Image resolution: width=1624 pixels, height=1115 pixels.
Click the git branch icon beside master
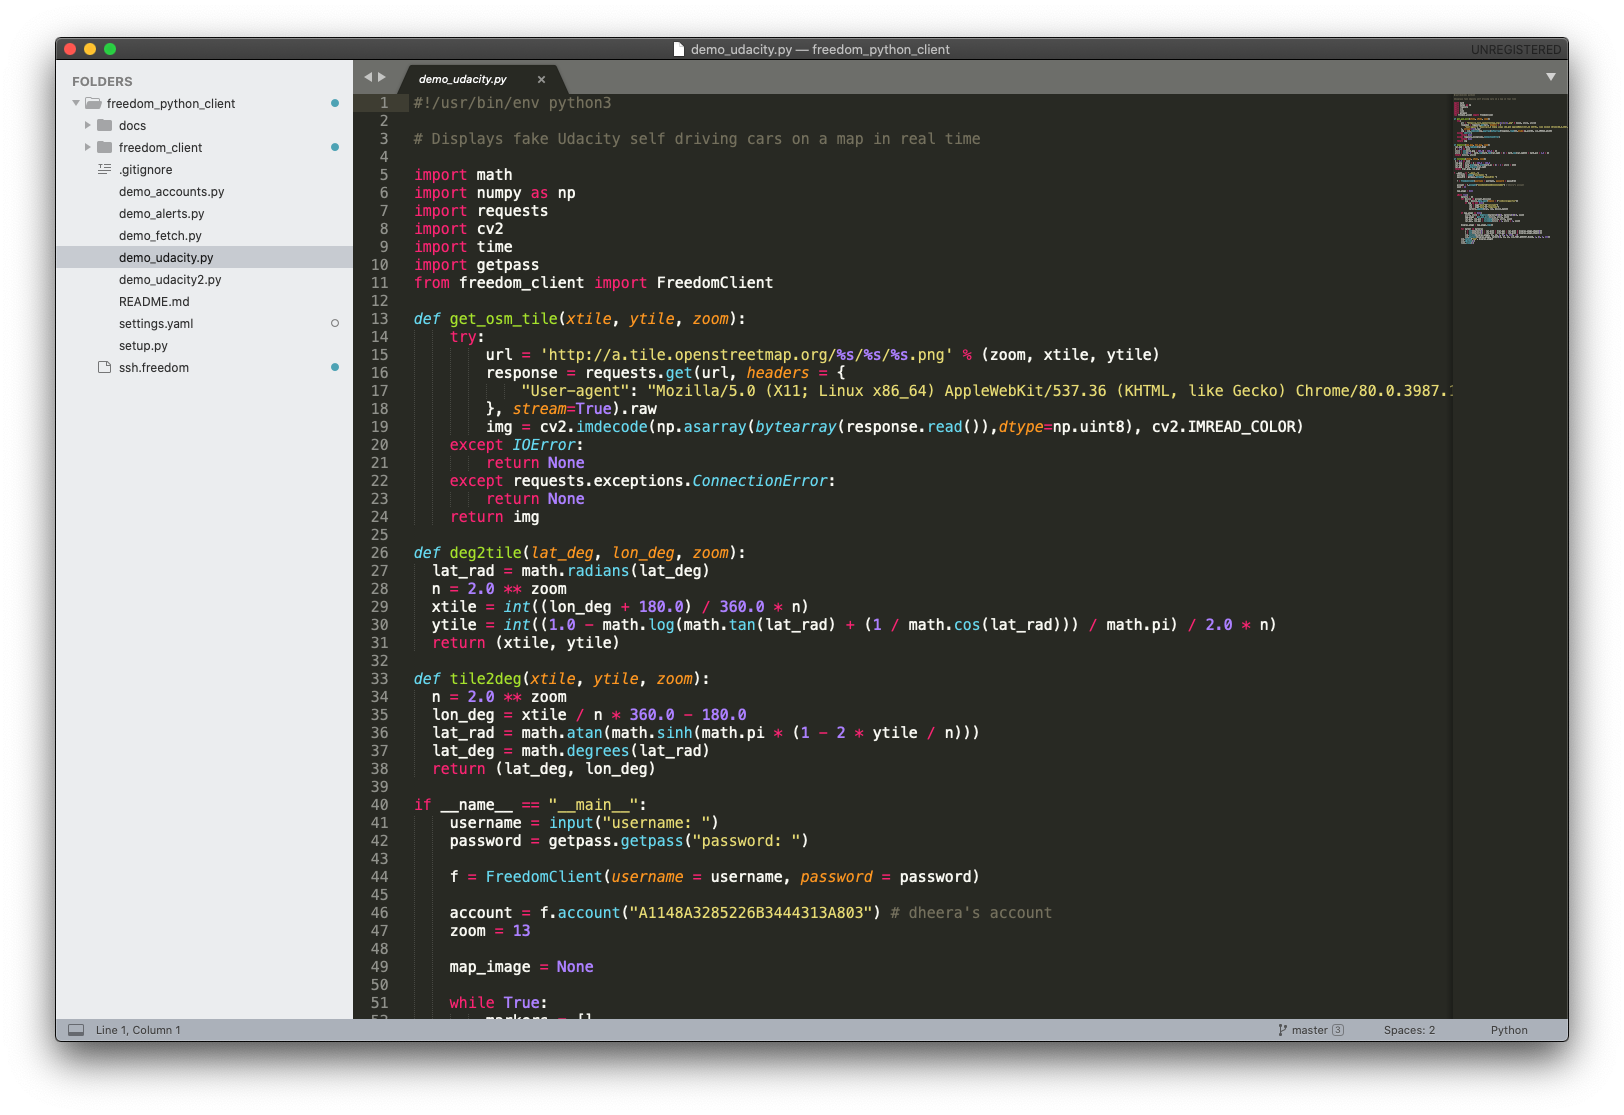[x=1282, y=1030]
